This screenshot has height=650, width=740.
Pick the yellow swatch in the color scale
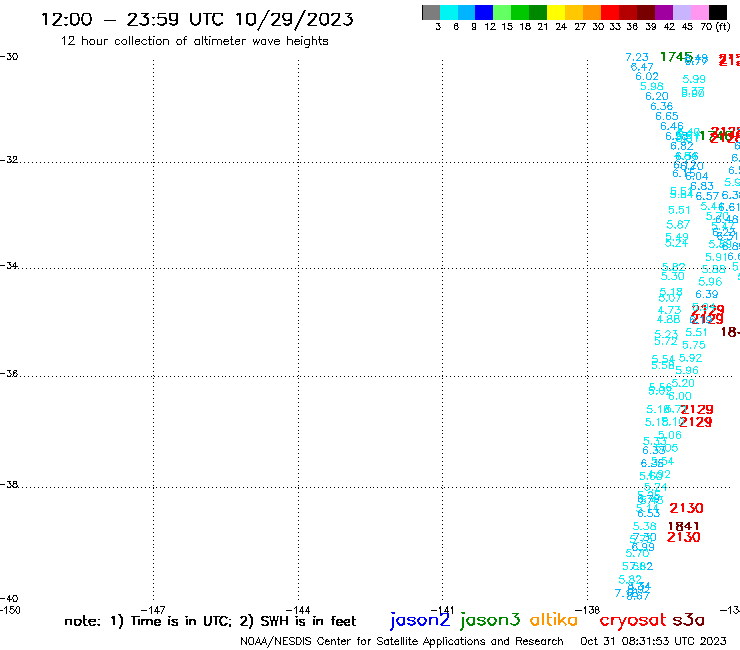556,12
